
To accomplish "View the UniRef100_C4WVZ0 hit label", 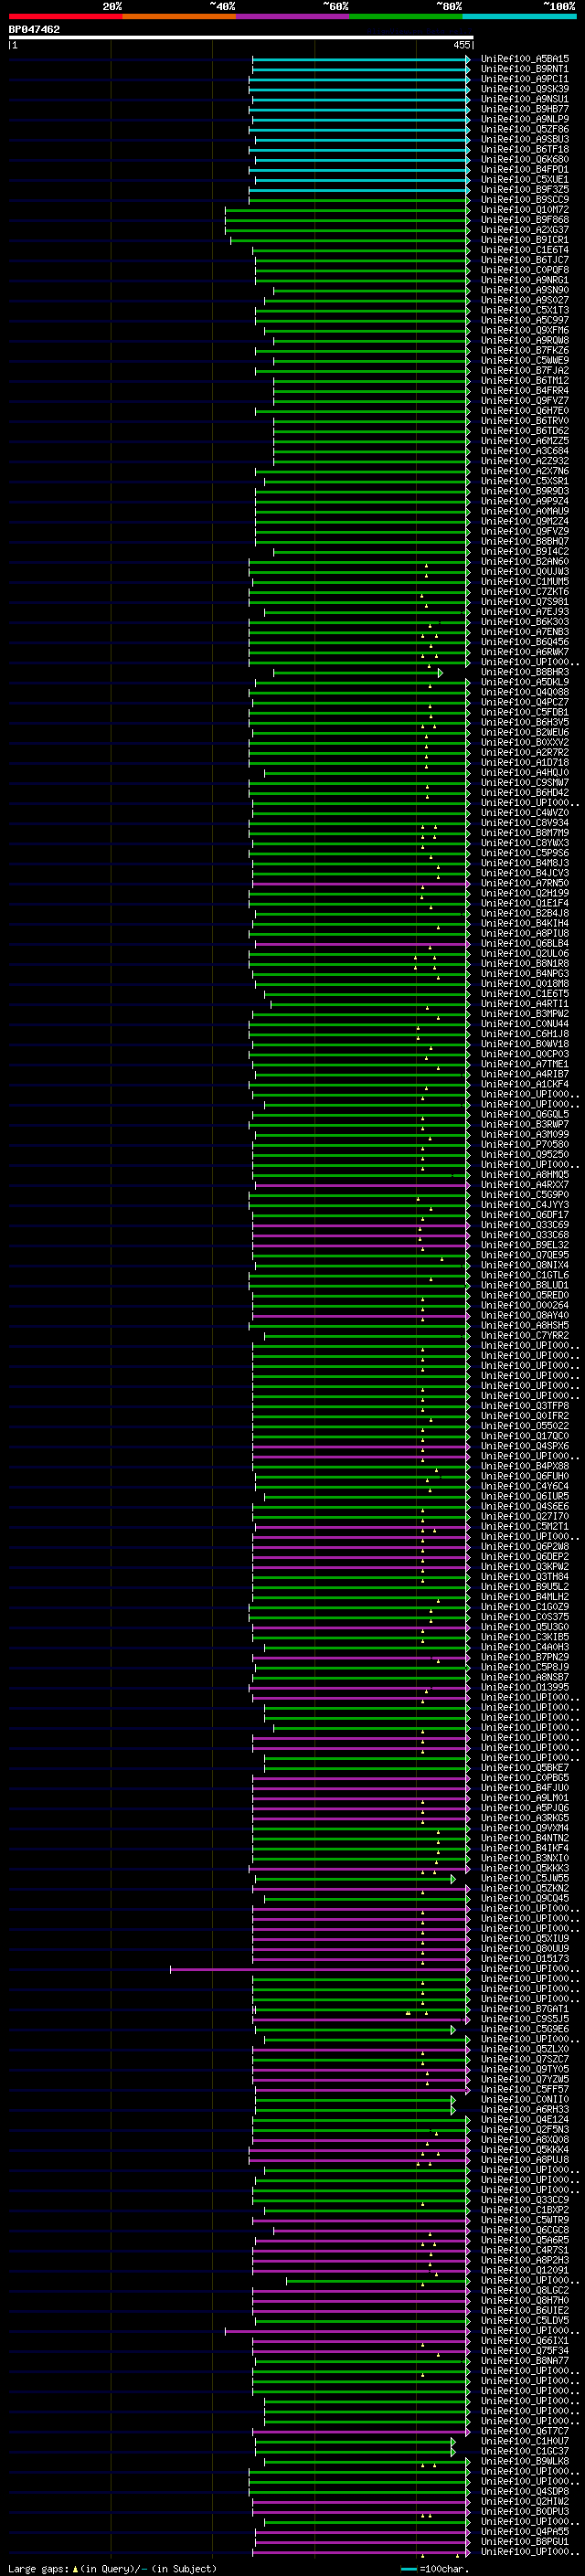I will point(525,813).
